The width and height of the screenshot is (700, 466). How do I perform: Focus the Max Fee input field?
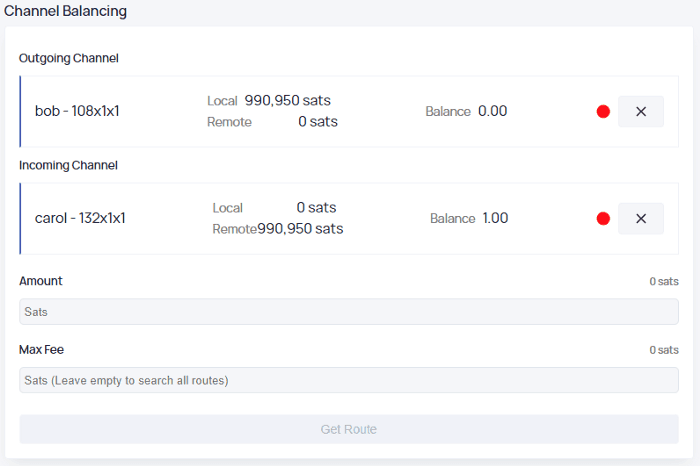(x=349, y=380)
